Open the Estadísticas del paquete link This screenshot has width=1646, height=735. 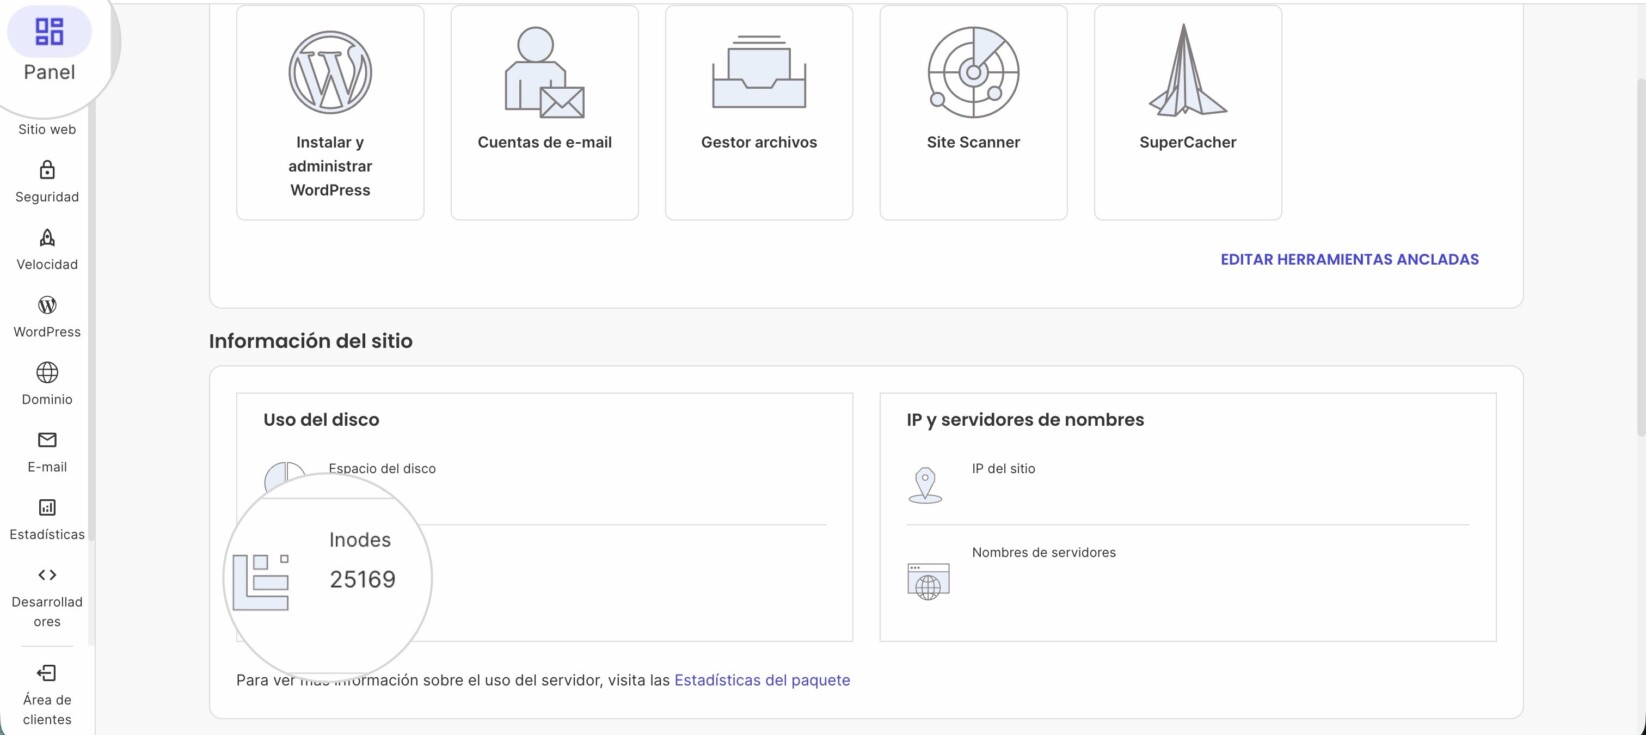coord(762,680)
